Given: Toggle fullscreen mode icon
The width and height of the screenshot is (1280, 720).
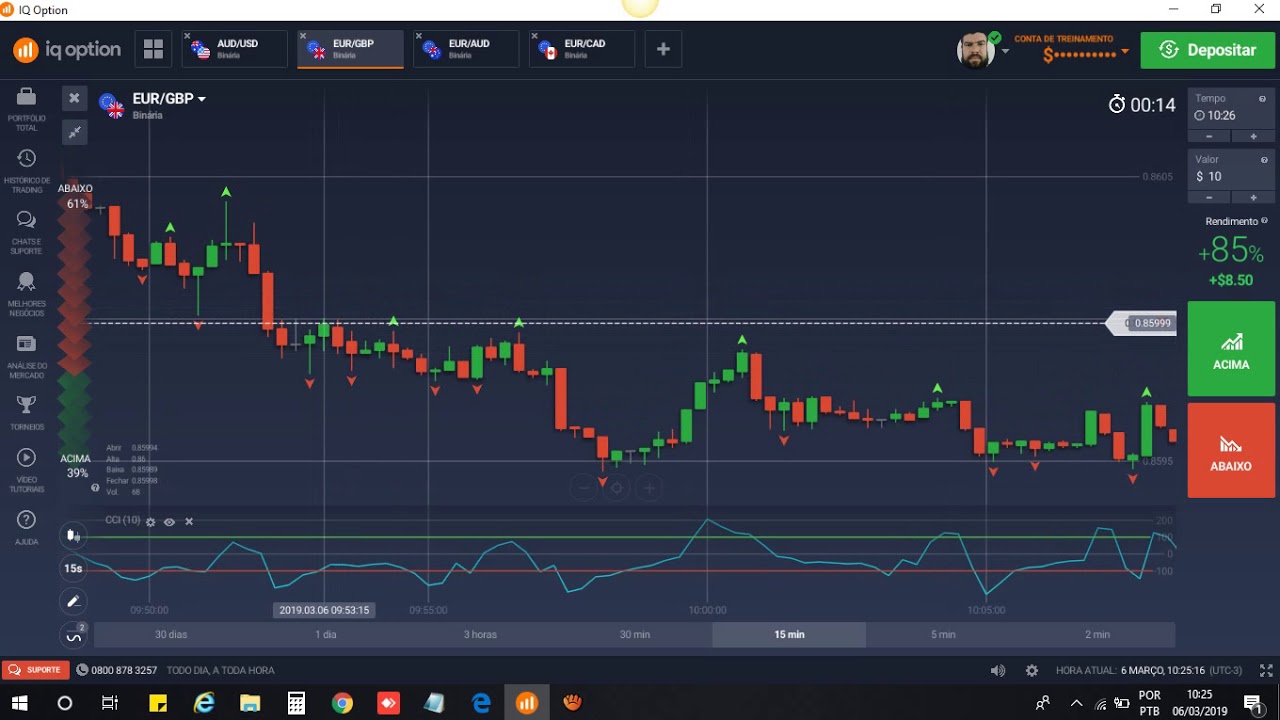Looking at the screenshot, I should [1266, 670].
